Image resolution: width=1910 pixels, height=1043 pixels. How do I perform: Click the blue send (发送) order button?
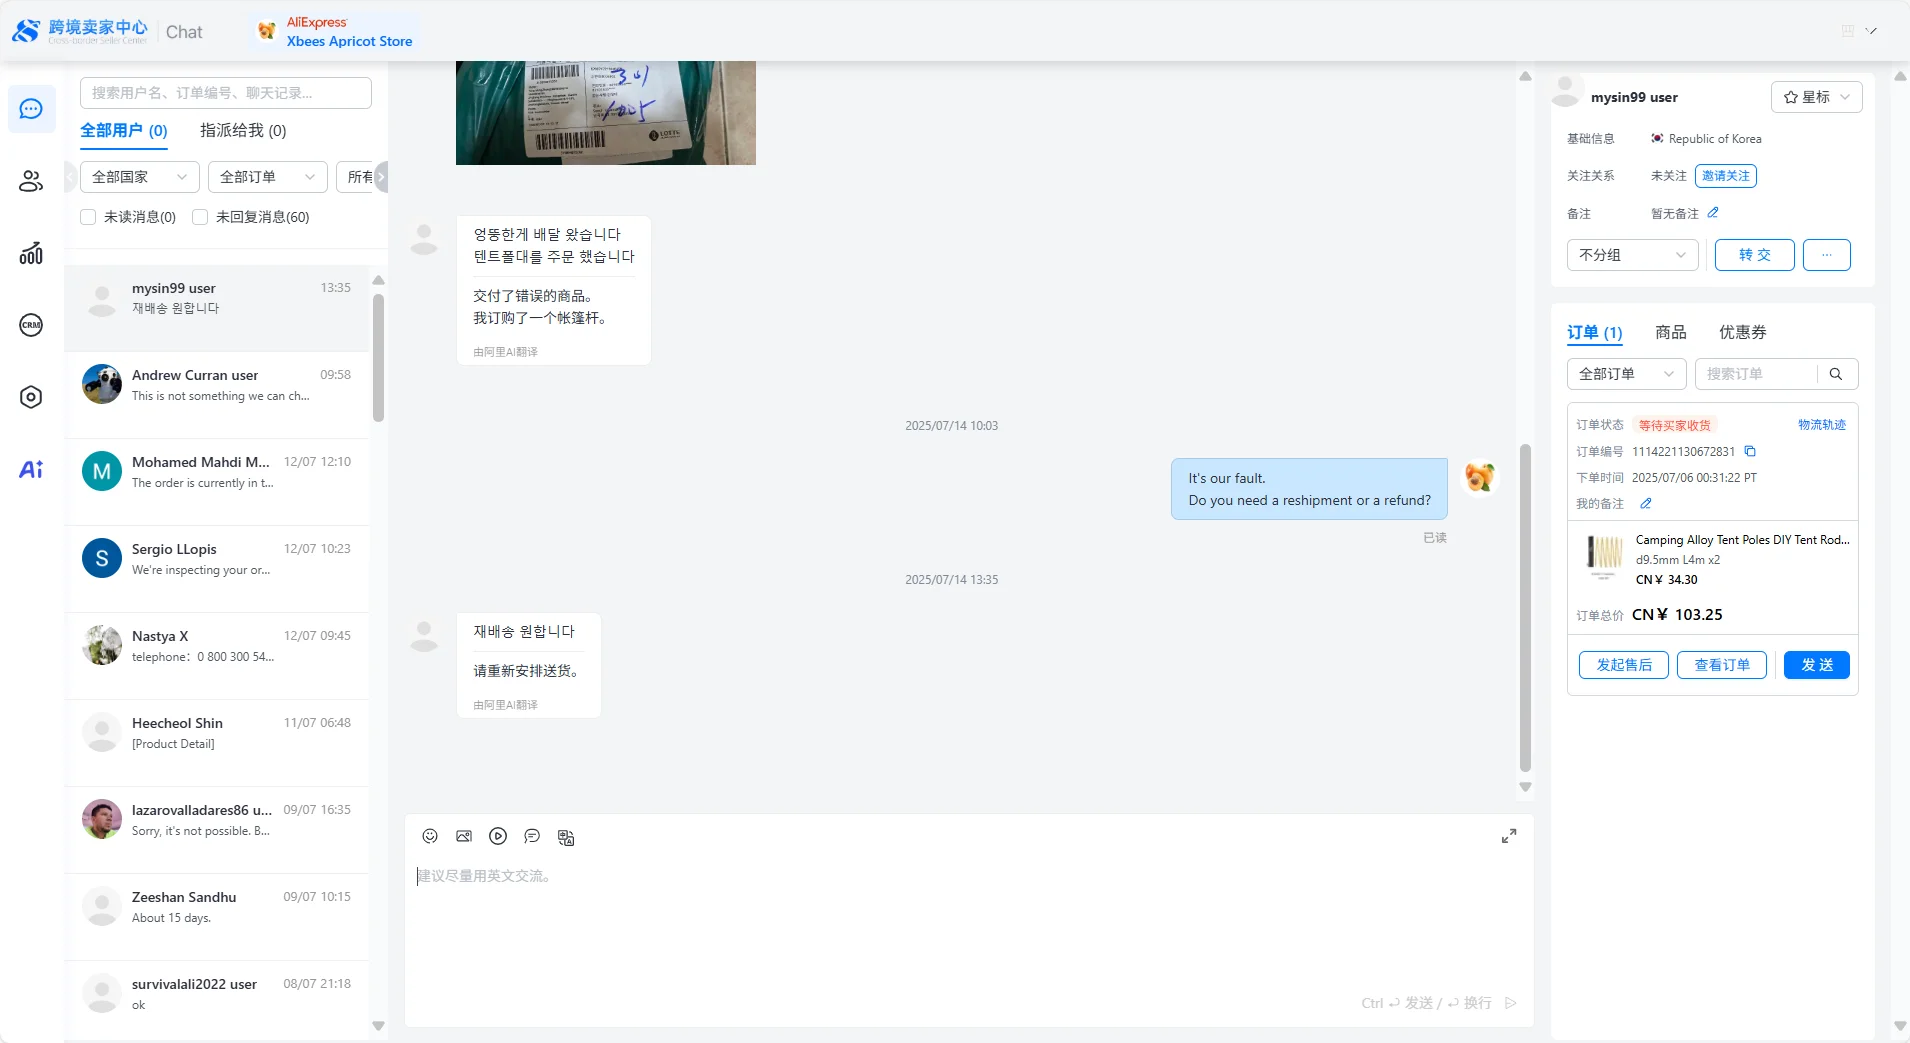pos(1817,665)
